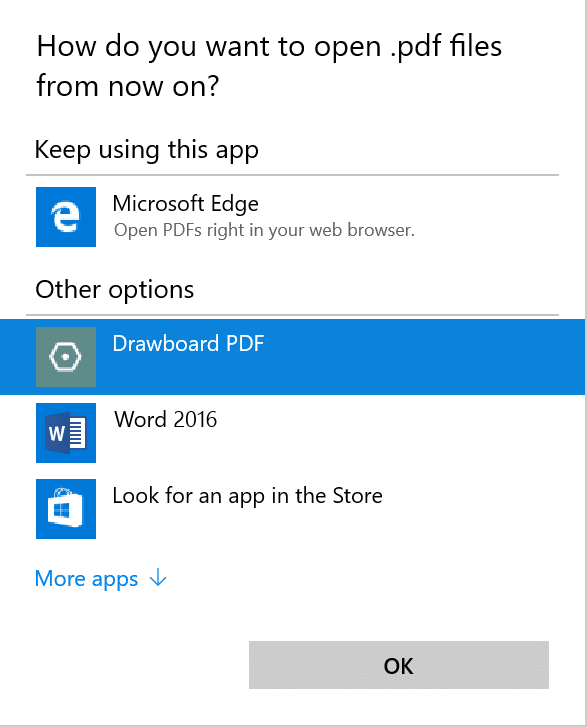Choose Microsoft Edge to open PDFs
Screen dimensions: 587x727
point(293,217)
